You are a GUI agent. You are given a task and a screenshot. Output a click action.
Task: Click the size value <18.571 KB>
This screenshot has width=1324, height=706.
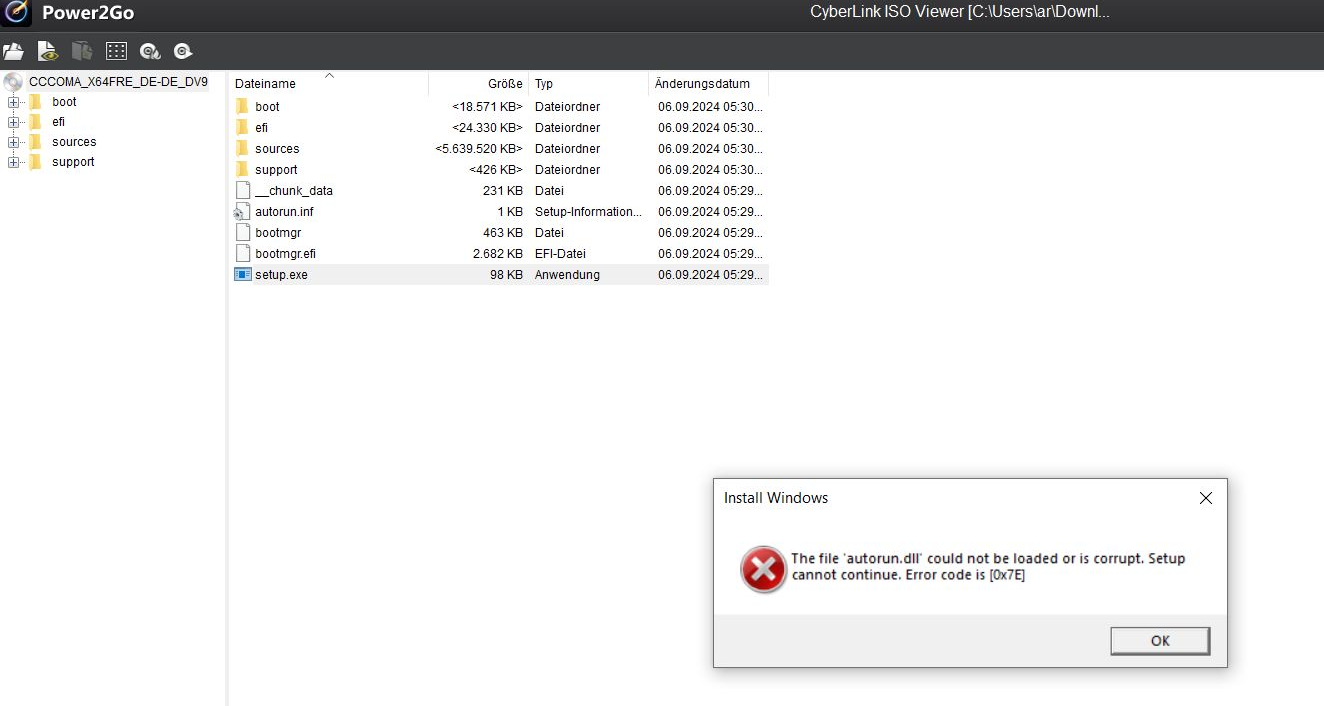click(x=487, y=107)
